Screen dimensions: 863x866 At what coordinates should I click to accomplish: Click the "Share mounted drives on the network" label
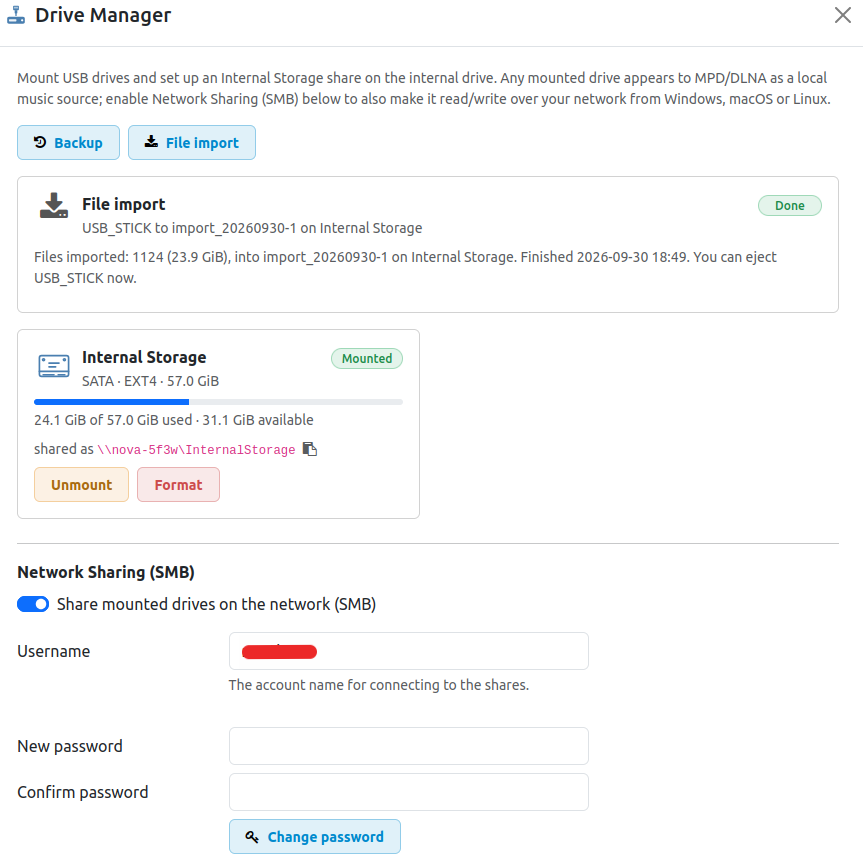(x=216, y=604)
